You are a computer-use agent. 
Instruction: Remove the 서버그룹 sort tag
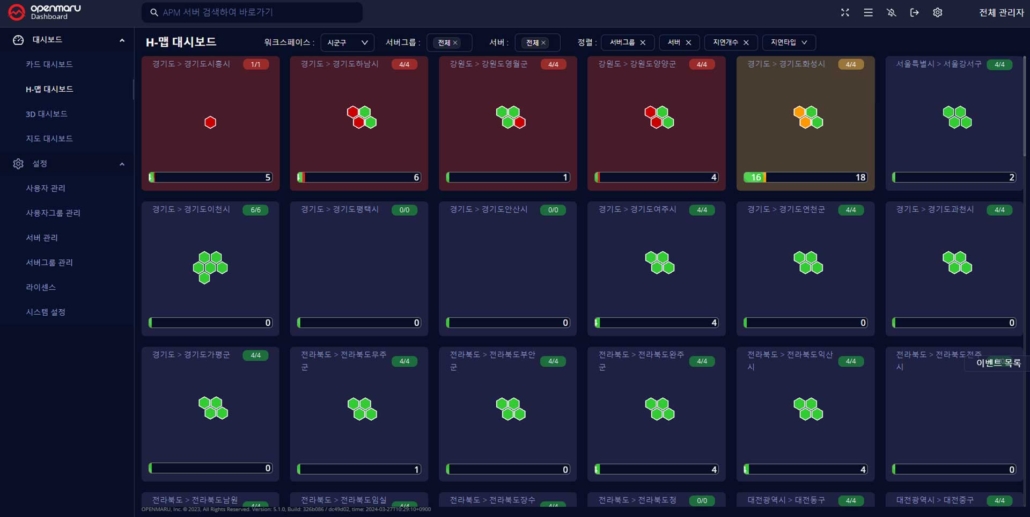coord(642,43)
